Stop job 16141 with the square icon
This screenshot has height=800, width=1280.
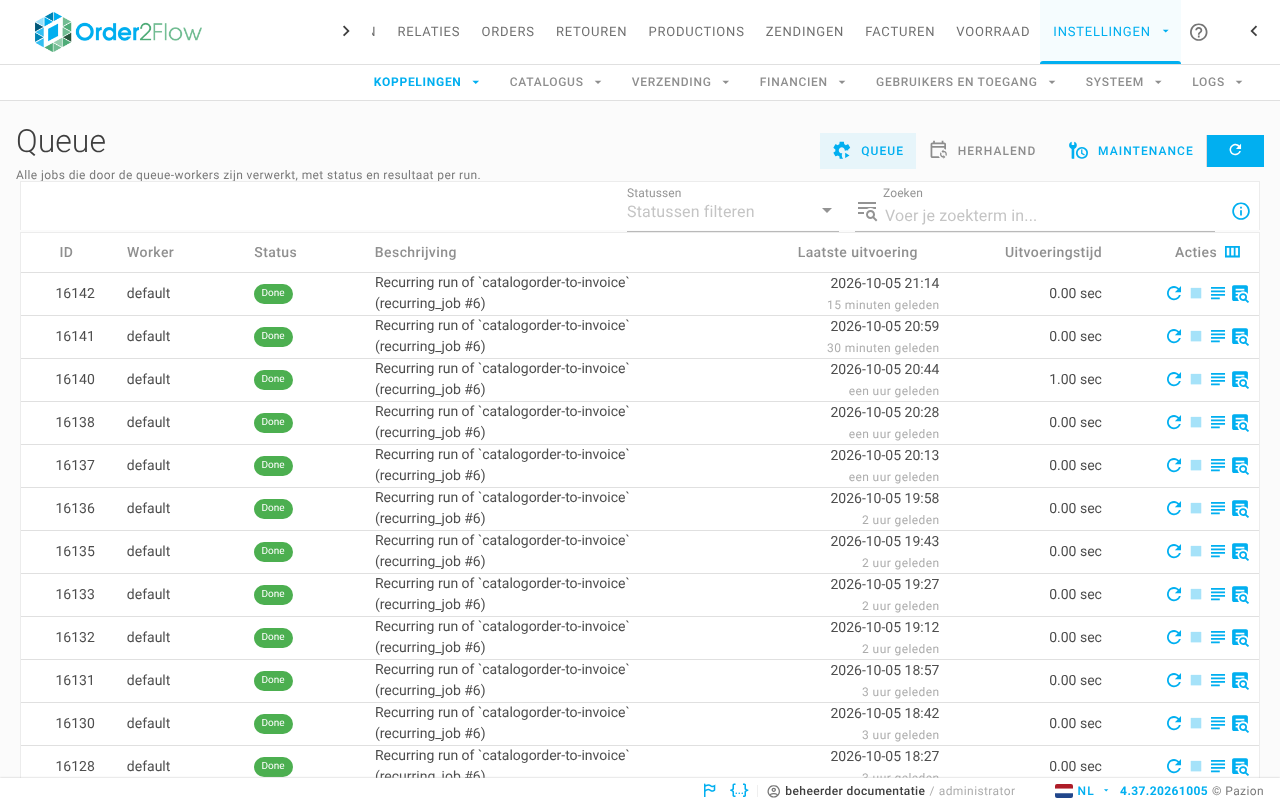coord(1196,336)
